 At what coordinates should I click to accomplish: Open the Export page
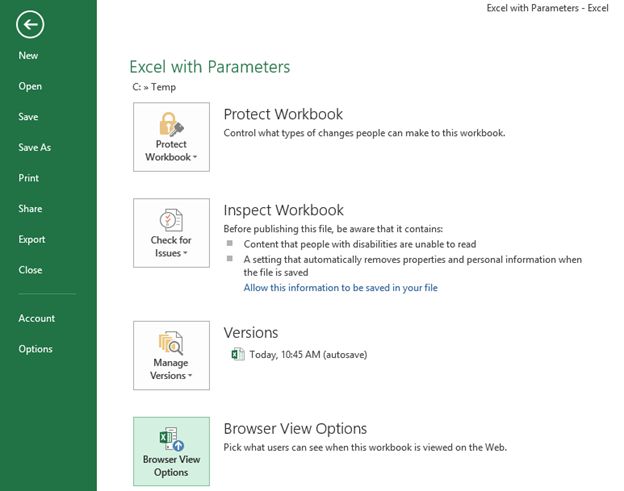click(32, 240)
